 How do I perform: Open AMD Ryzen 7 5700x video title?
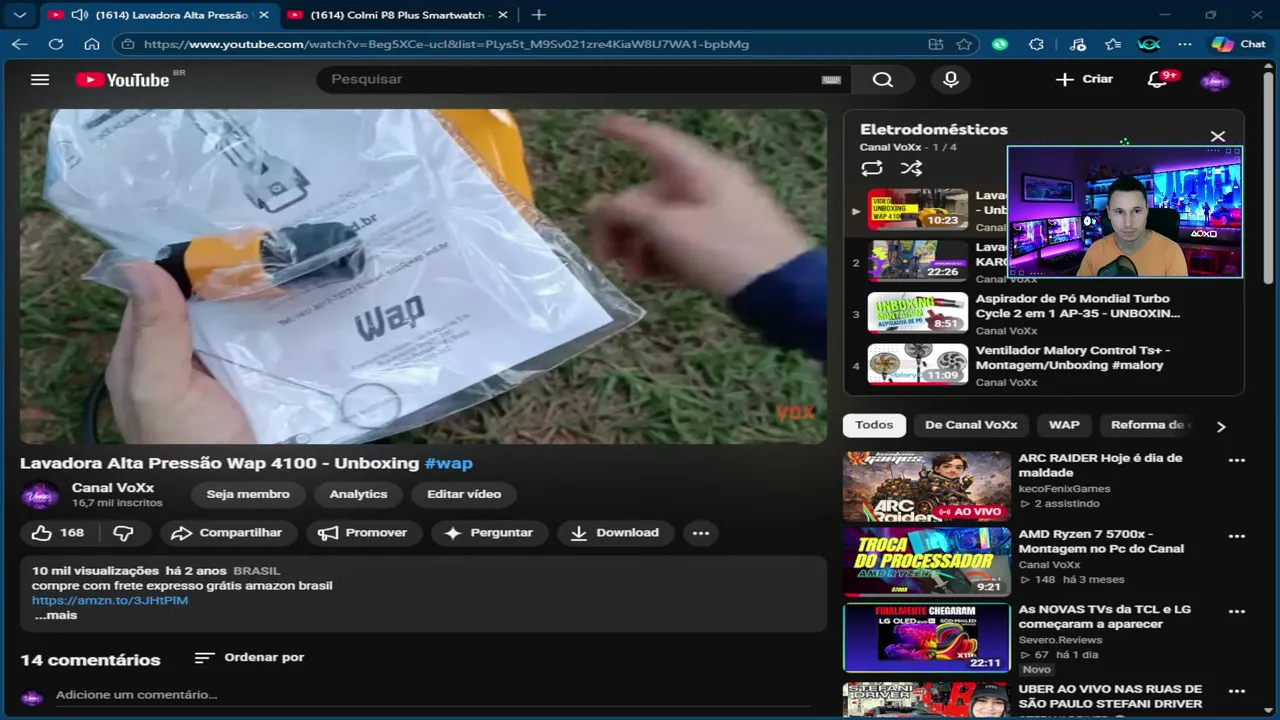(x=1101, y=541)
